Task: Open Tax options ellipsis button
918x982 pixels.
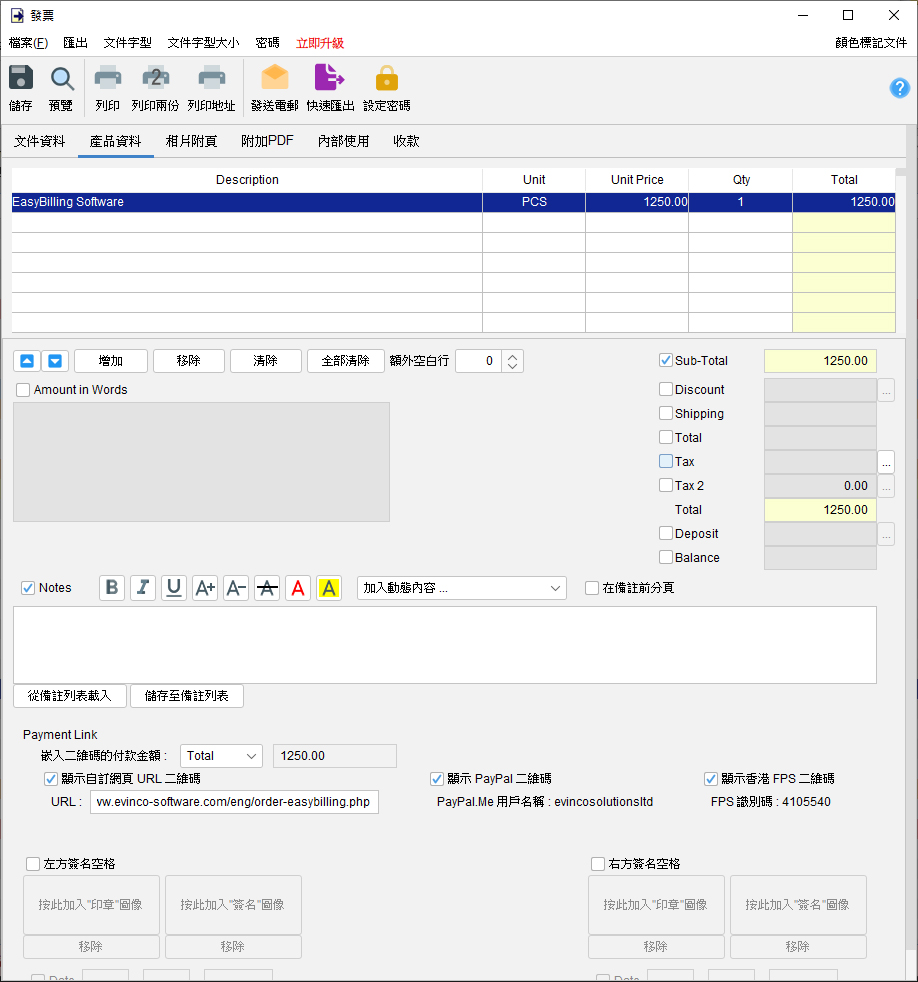Action: pyautogui.click(x=886, y=462)
